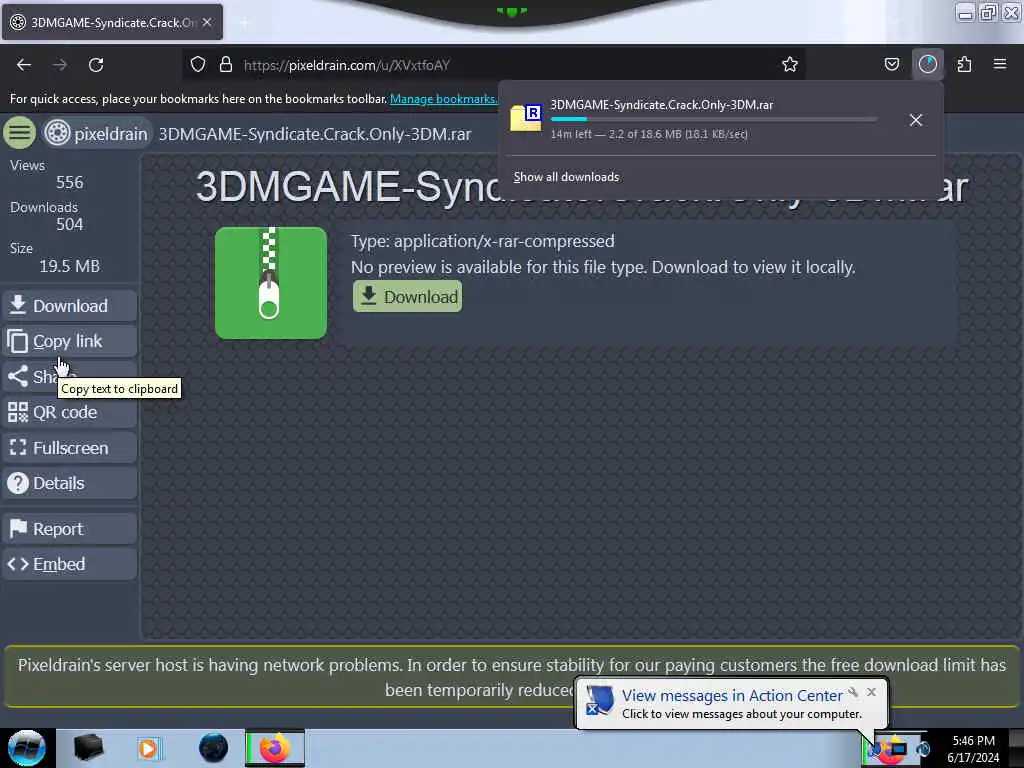Screen dimensions: 1024x768
Task: Report this file with the Report button
Action: [69, 529]
